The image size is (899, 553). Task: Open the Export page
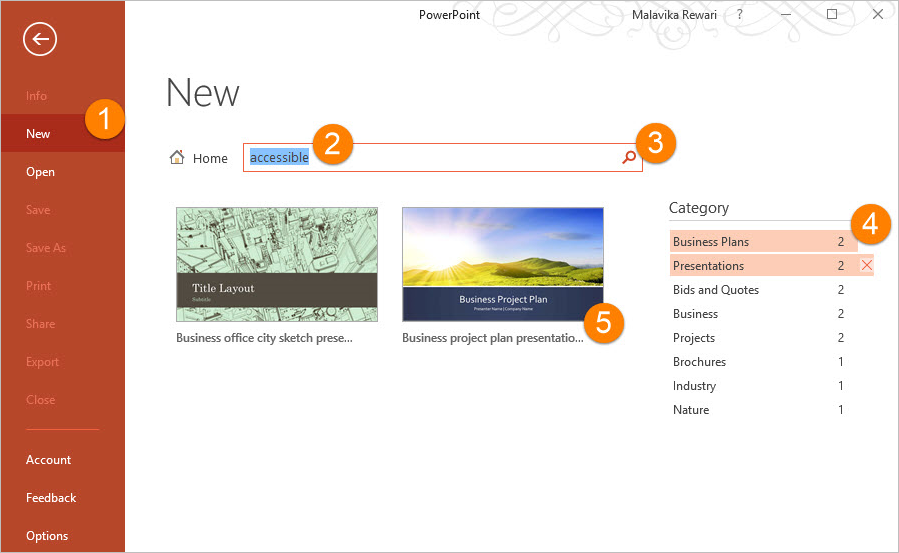click(x=42, y=362)
